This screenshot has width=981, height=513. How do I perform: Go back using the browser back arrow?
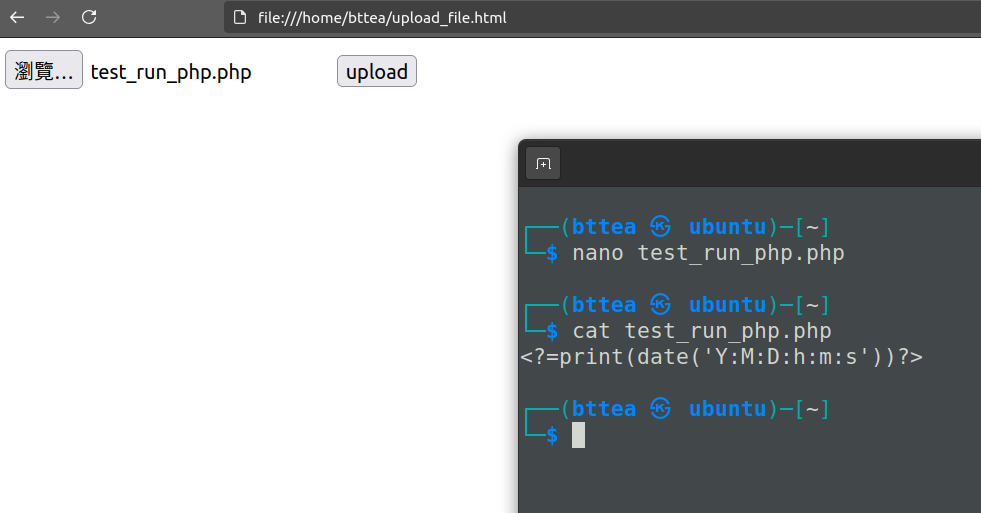pos(17,18)
